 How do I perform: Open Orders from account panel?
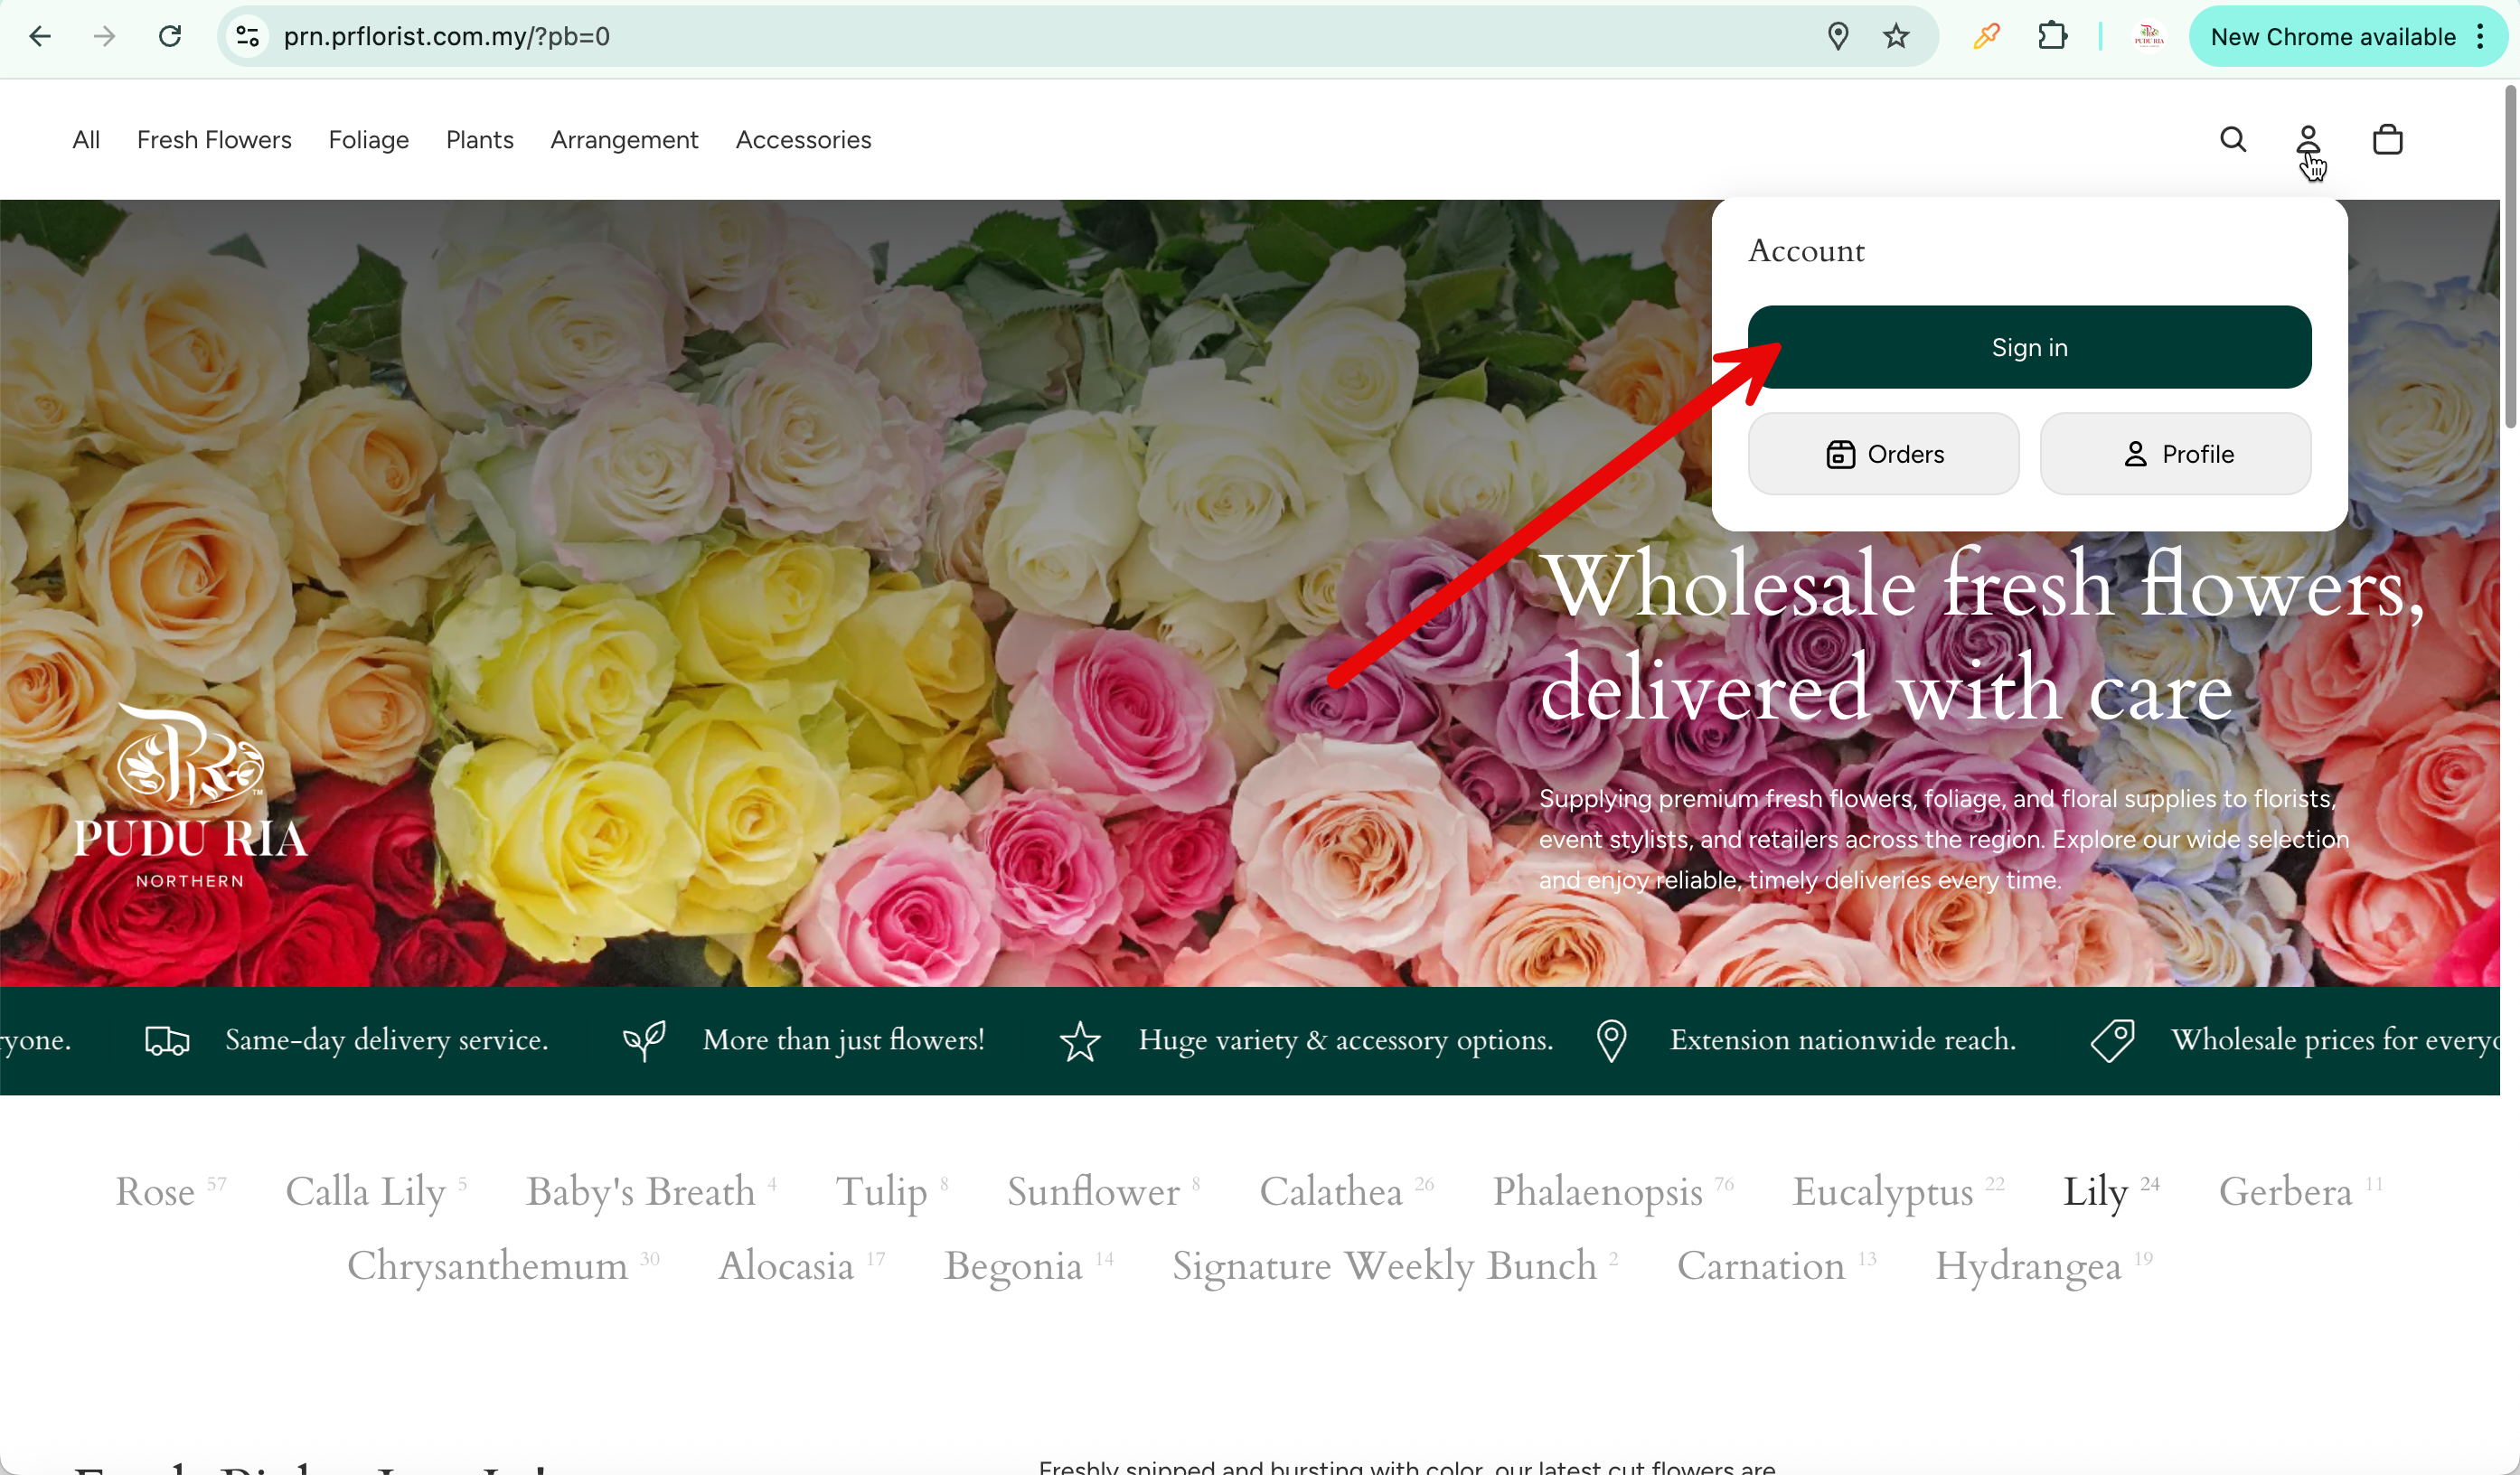[1884, 454]
